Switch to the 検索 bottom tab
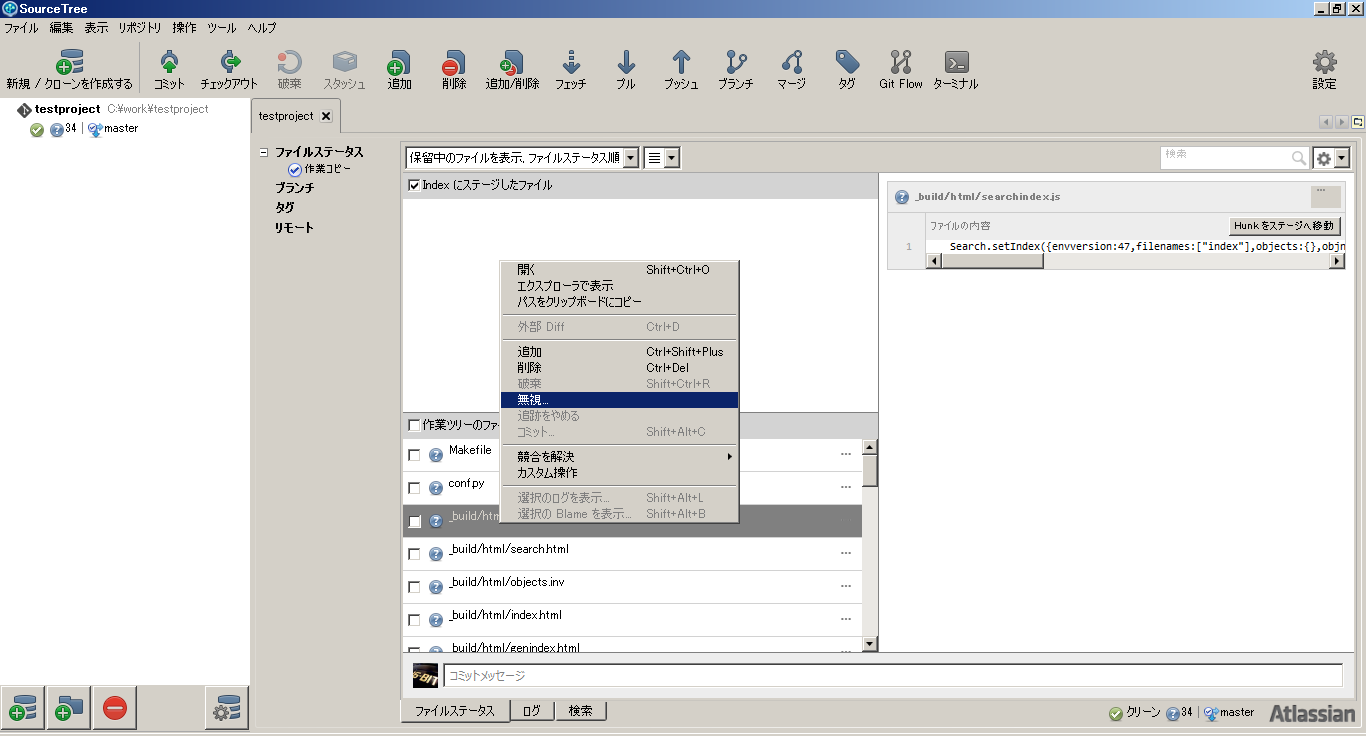This screenshot has height=736, width=1366. pyautogui.click(x=580, y=711)
